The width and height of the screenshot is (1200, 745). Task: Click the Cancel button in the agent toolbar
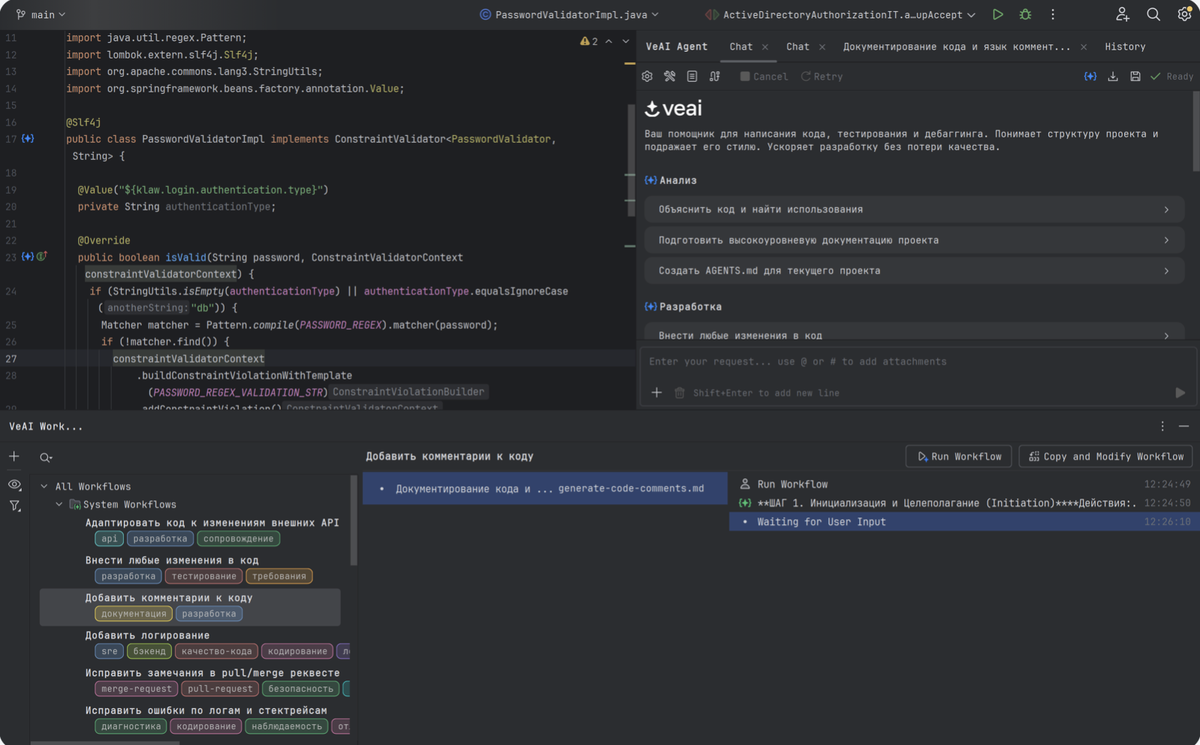tap(764, 76)
